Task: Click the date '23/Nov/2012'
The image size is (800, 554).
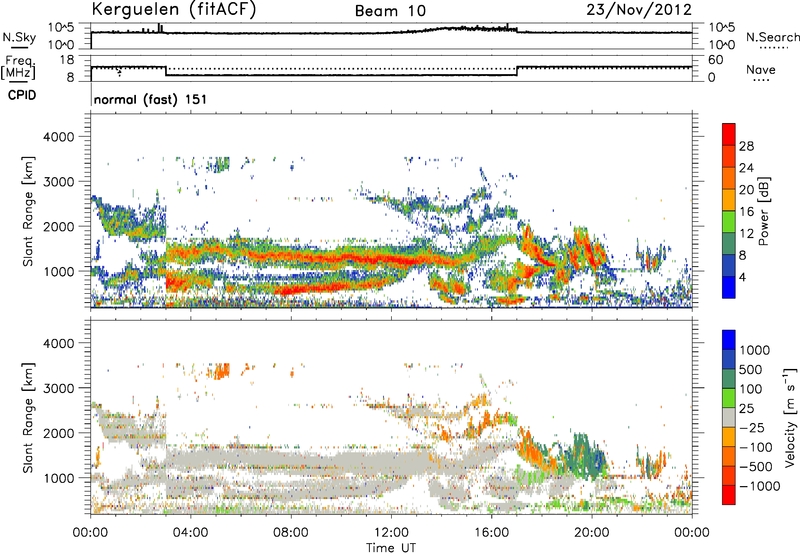Action: click(x=639, y=10)
